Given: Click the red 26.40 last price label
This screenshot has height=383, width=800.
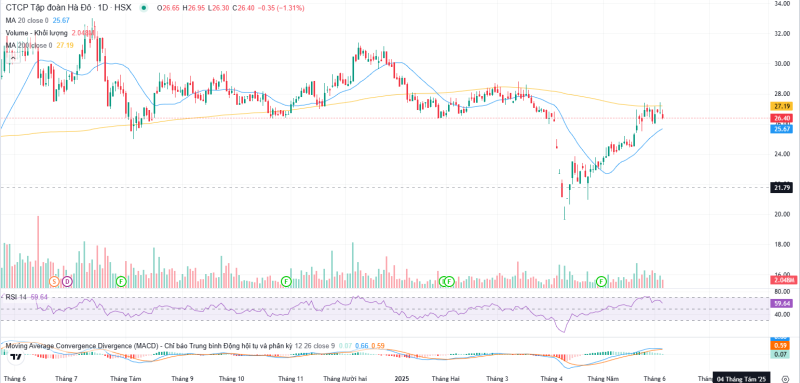Looking at the screenshot, I should pyautogui.click(x=782, y=118).
